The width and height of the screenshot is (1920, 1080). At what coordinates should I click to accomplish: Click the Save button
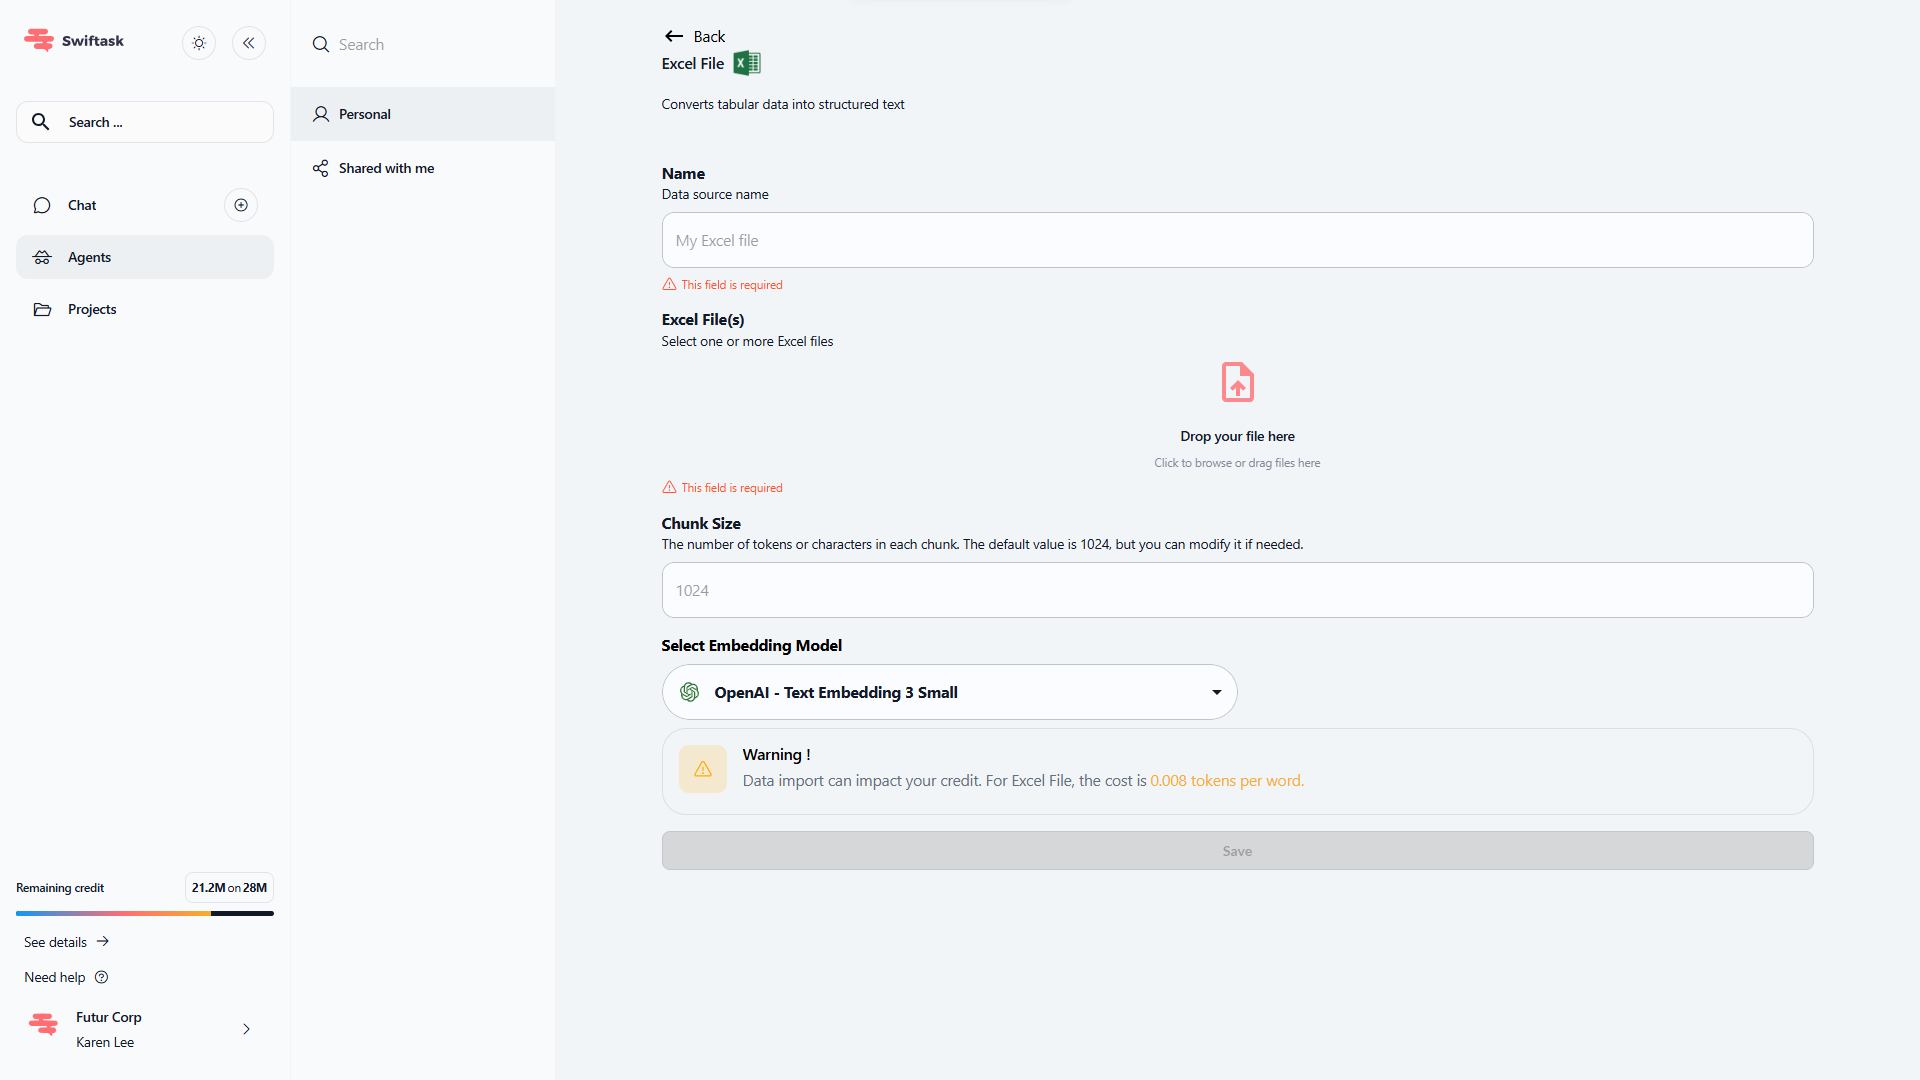[x=1237, y=851]
